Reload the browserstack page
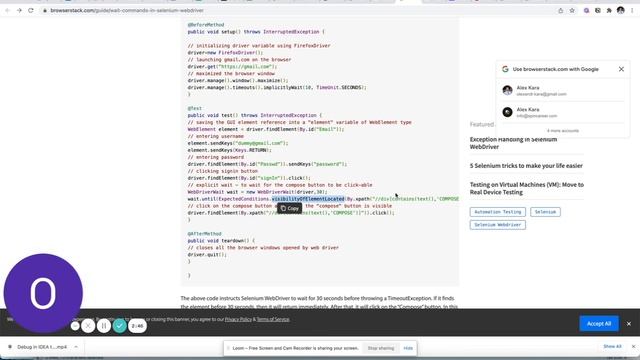This screenshot has width=640, height=360. tap(31, 11)
